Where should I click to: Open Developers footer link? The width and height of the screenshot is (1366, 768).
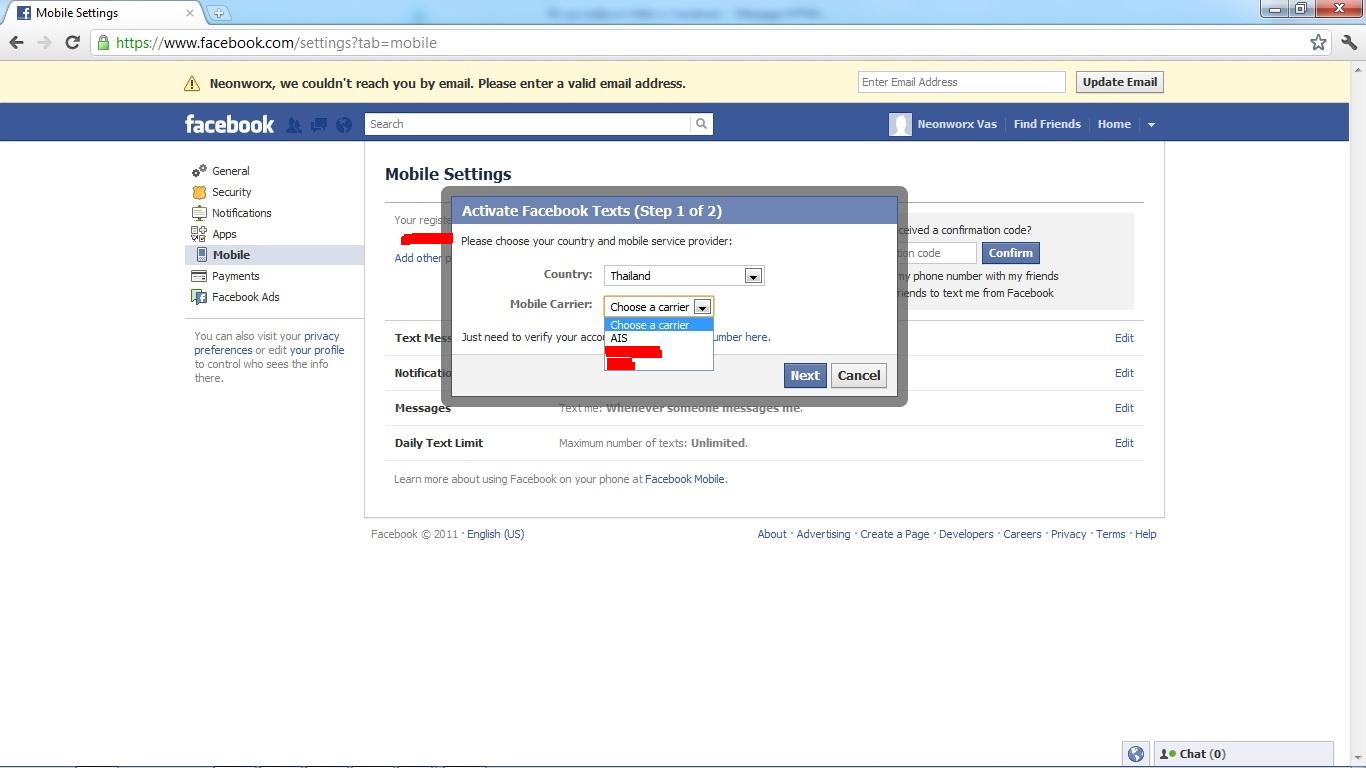tap(966, 534)
